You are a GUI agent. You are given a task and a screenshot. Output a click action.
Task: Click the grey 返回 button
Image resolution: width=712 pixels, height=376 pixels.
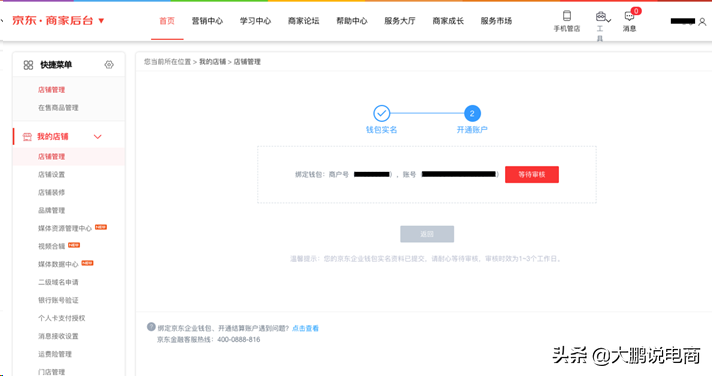tap(427, 234)
